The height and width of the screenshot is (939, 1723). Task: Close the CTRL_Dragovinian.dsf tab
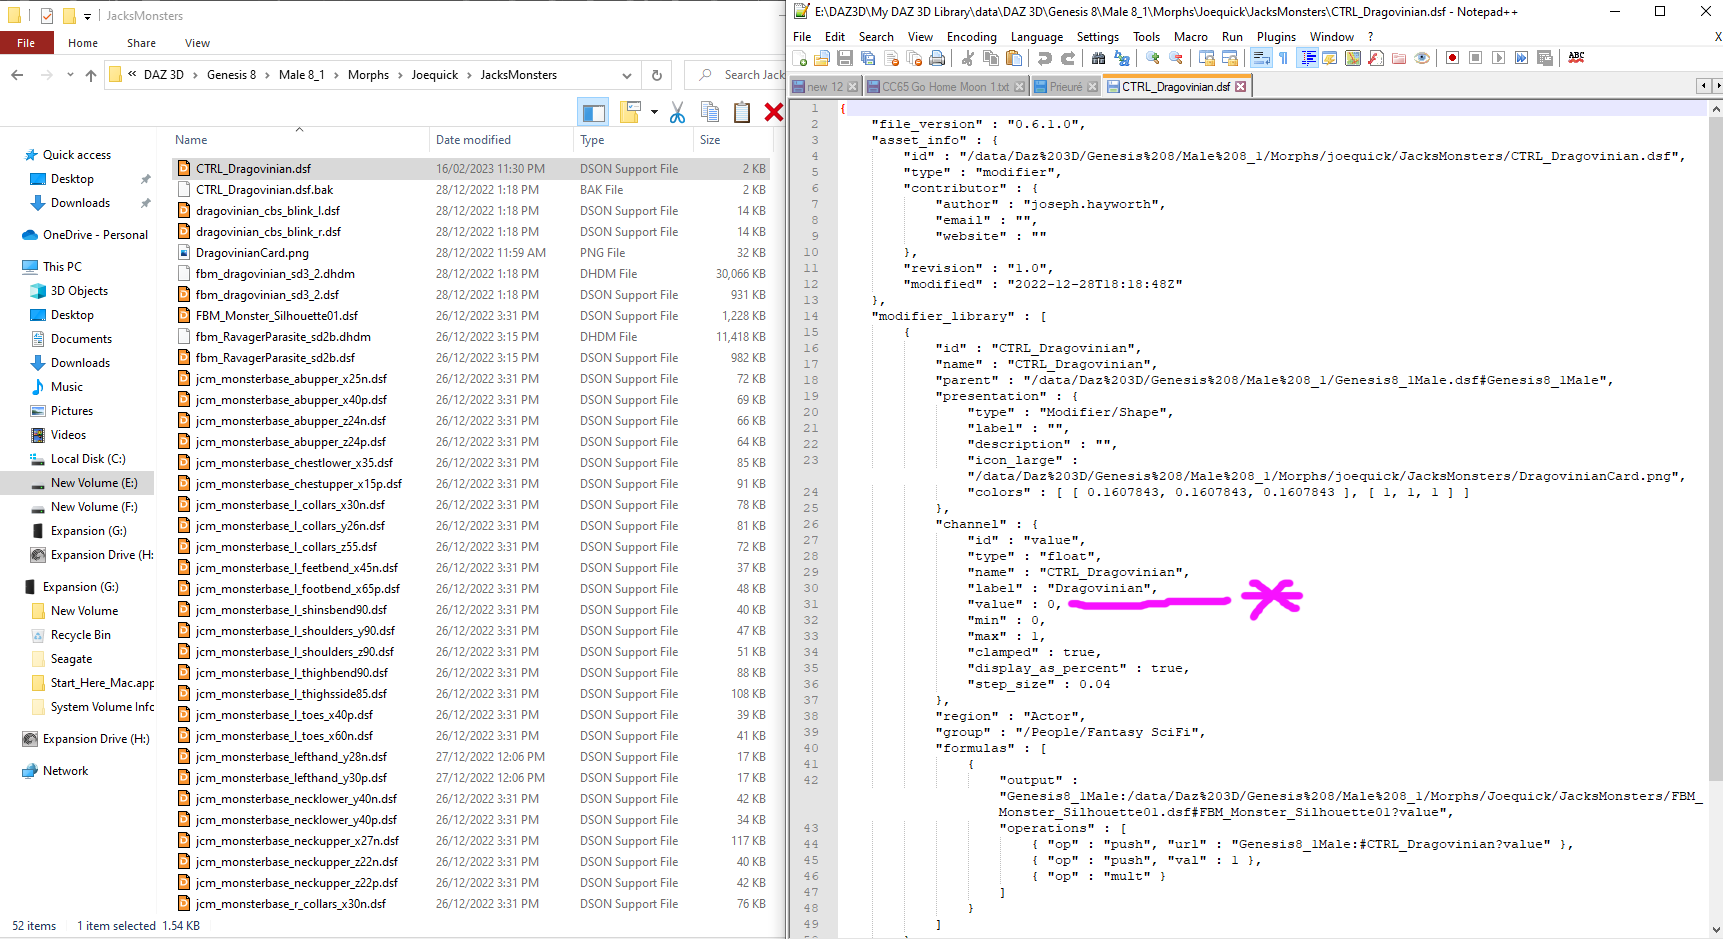pyautogui.click(x=1240, y=87)
